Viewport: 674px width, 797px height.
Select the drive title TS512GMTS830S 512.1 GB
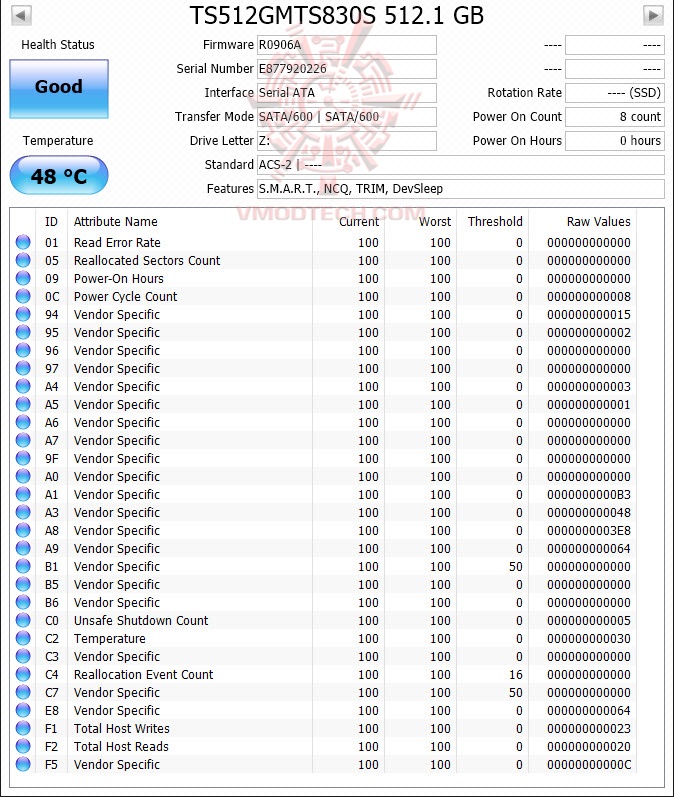pyautogui.click(x=336, y=15)
